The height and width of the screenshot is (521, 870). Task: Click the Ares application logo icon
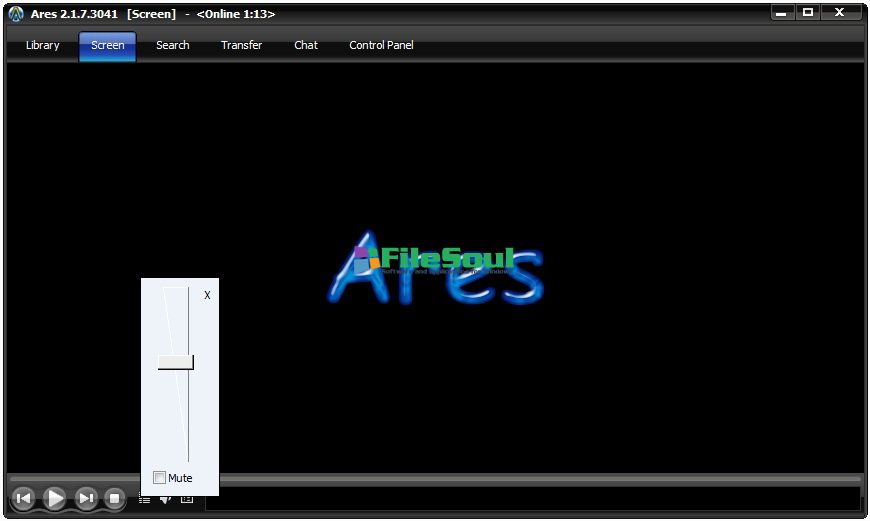(x=16, y=14)
